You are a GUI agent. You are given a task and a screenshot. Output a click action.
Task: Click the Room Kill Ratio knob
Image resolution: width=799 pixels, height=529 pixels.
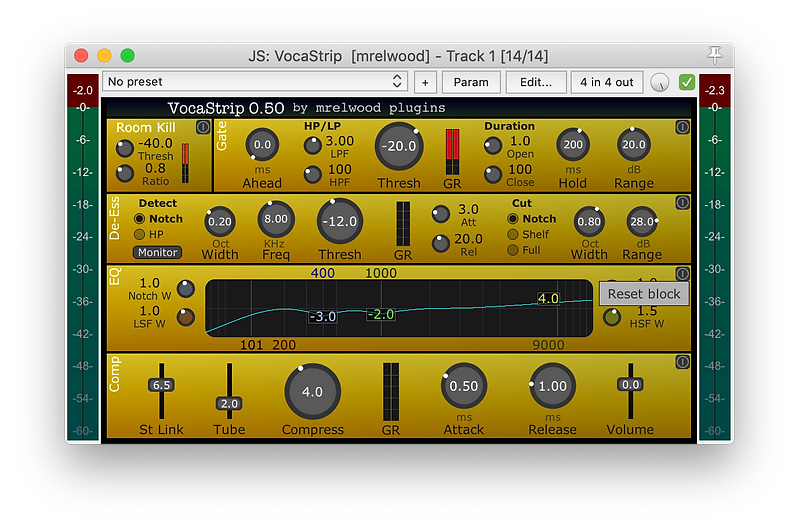[x=125, y=174]
